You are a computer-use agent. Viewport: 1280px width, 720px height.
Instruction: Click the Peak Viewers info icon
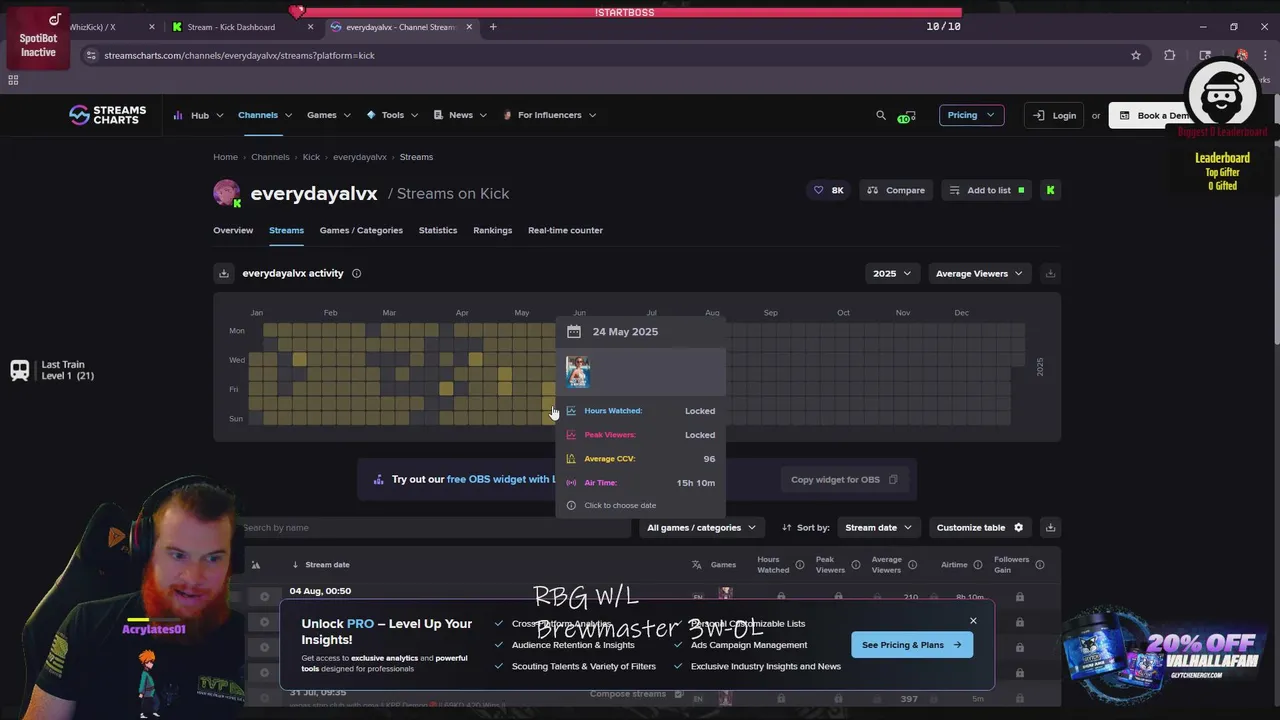(855, 565)
